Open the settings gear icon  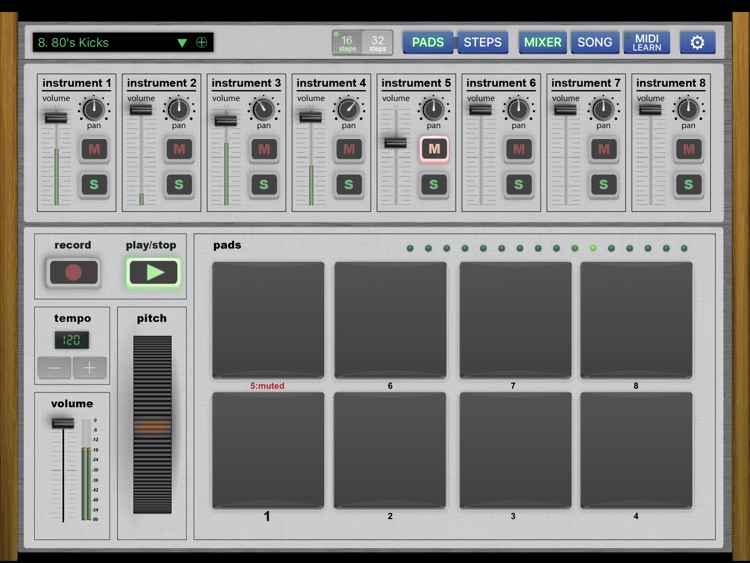697,42
